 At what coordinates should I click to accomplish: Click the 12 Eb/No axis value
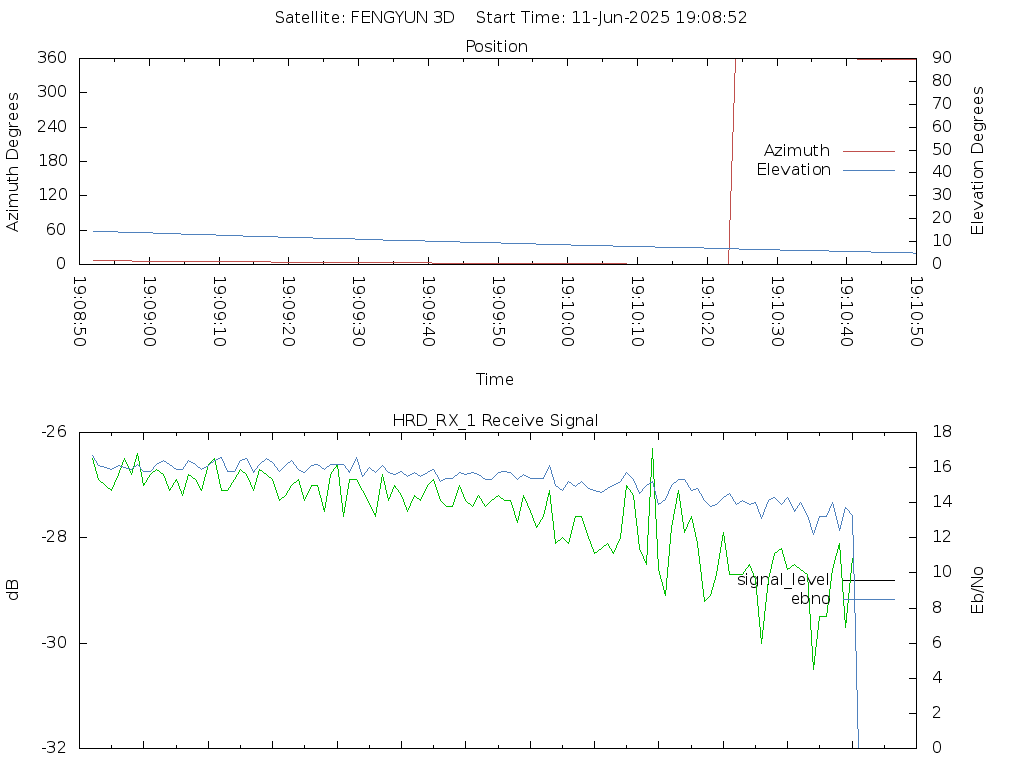(x=942, y=537)
